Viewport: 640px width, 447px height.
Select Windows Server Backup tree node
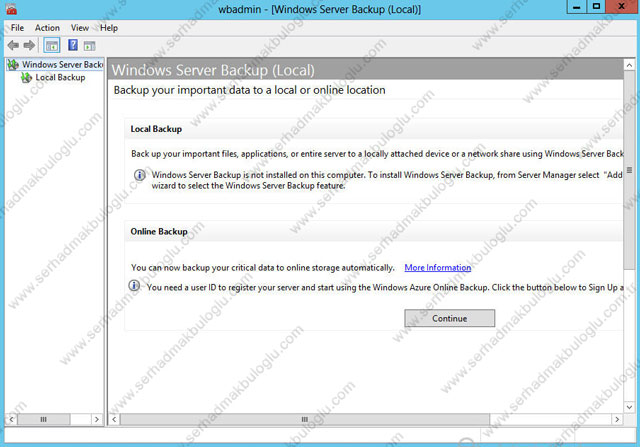55,64
